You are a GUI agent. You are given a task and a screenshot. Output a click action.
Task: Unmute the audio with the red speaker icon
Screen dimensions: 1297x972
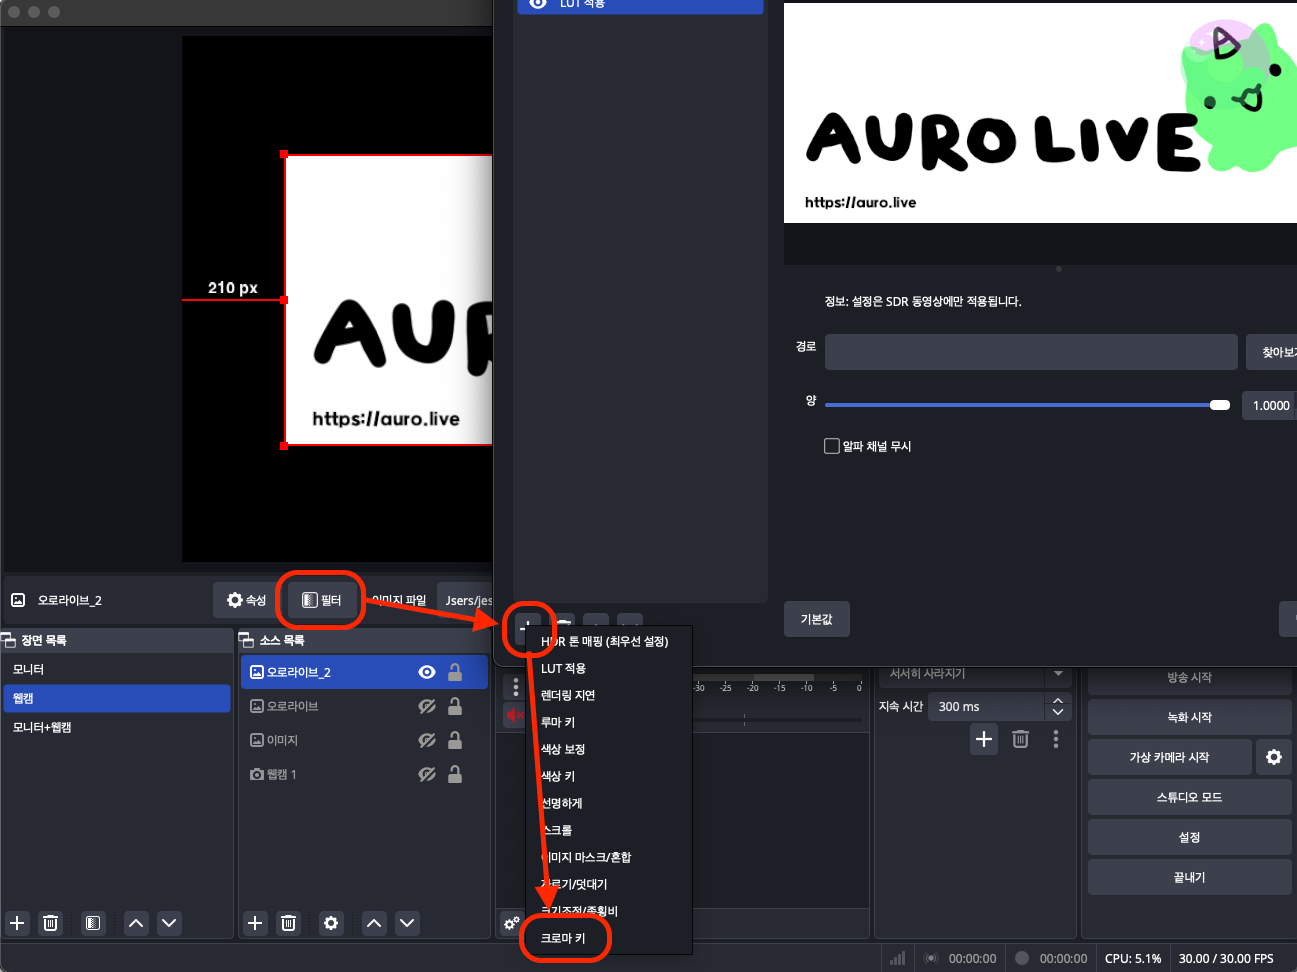(x=514, y=715)
